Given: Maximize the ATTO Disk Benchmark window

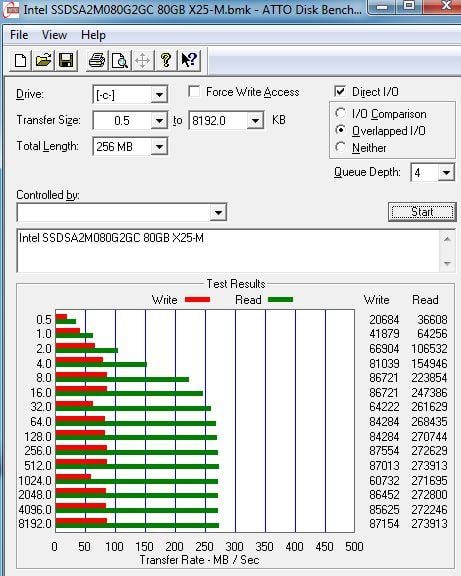Looking at the screenshot, I should point(409,7).
